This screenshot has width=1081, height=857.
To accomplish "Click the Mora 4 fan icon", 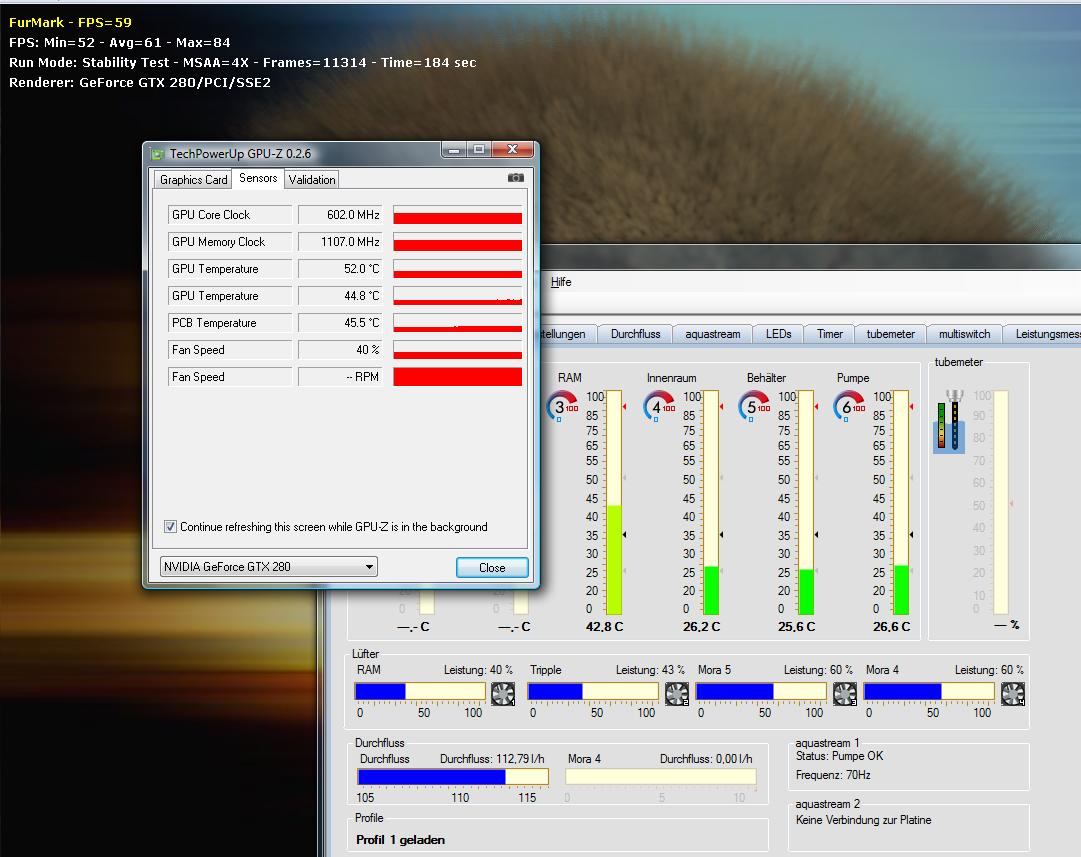I will 1013,693.
